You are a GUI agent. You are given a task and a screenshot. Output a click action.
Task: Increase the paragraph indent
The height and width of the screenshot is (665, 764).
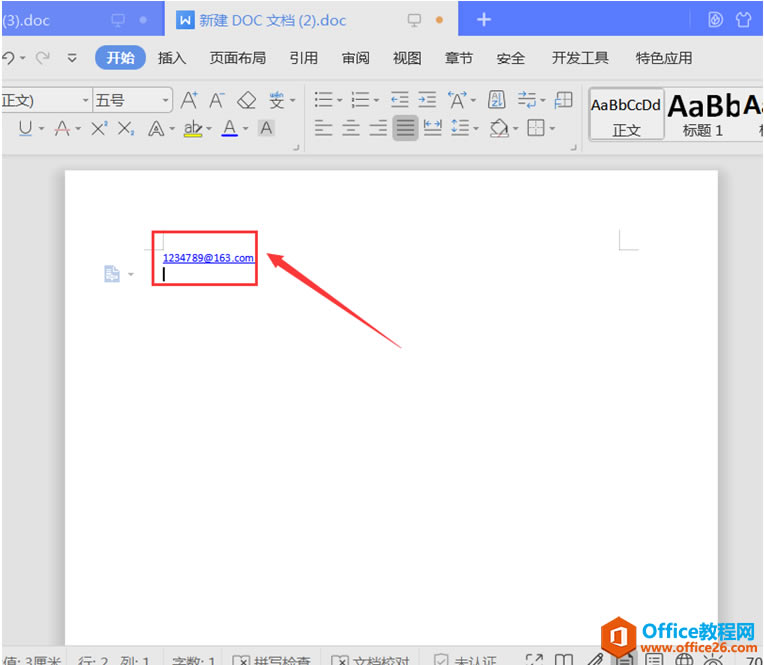click(427, 100)
